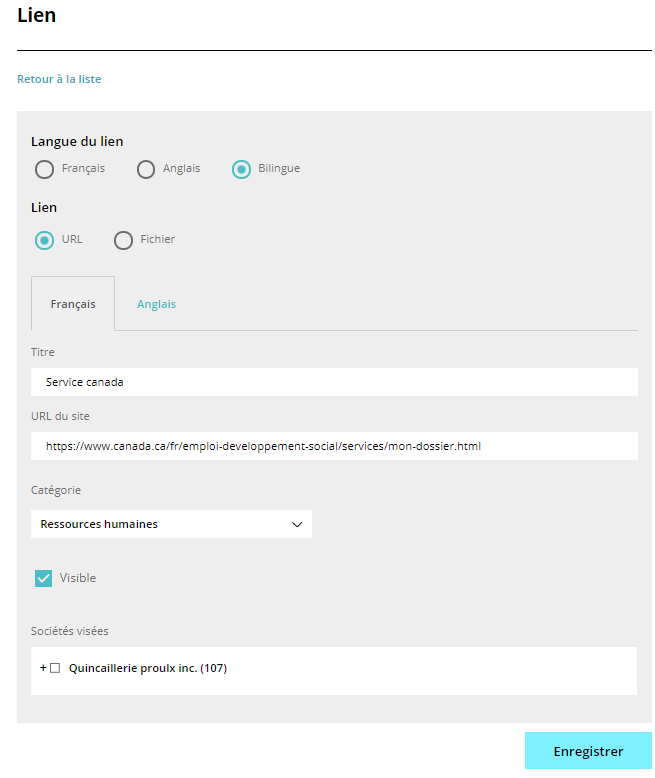Select the URL link type radio
This screenshot has width=655, height=778.
[x=44, y=240]
